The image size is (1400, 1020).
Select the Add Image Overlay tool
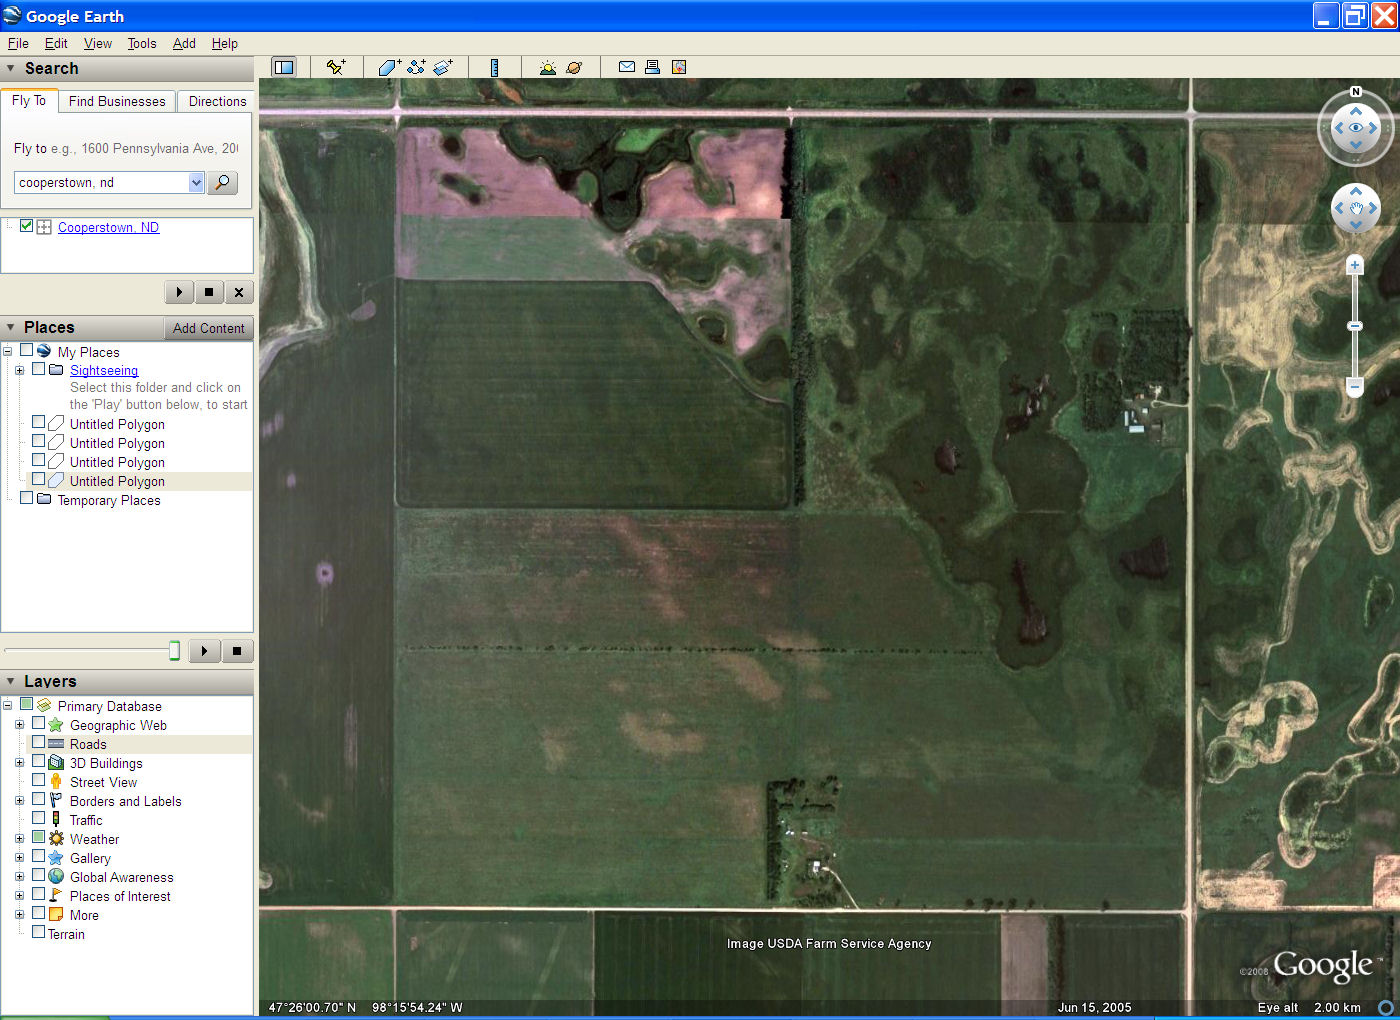click(443, 67)
